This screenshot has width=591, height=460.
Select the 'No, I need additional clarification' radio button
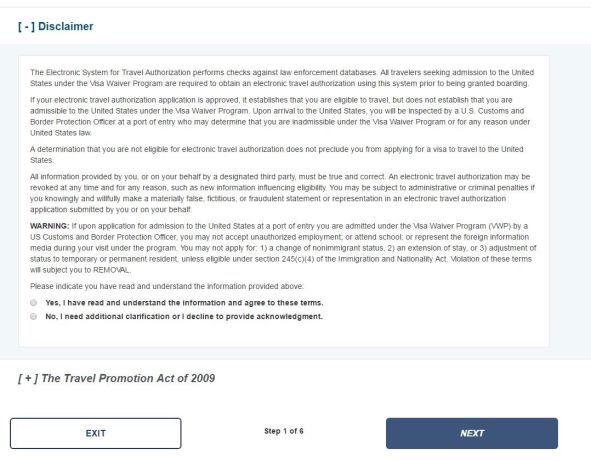tap(34, 316)
